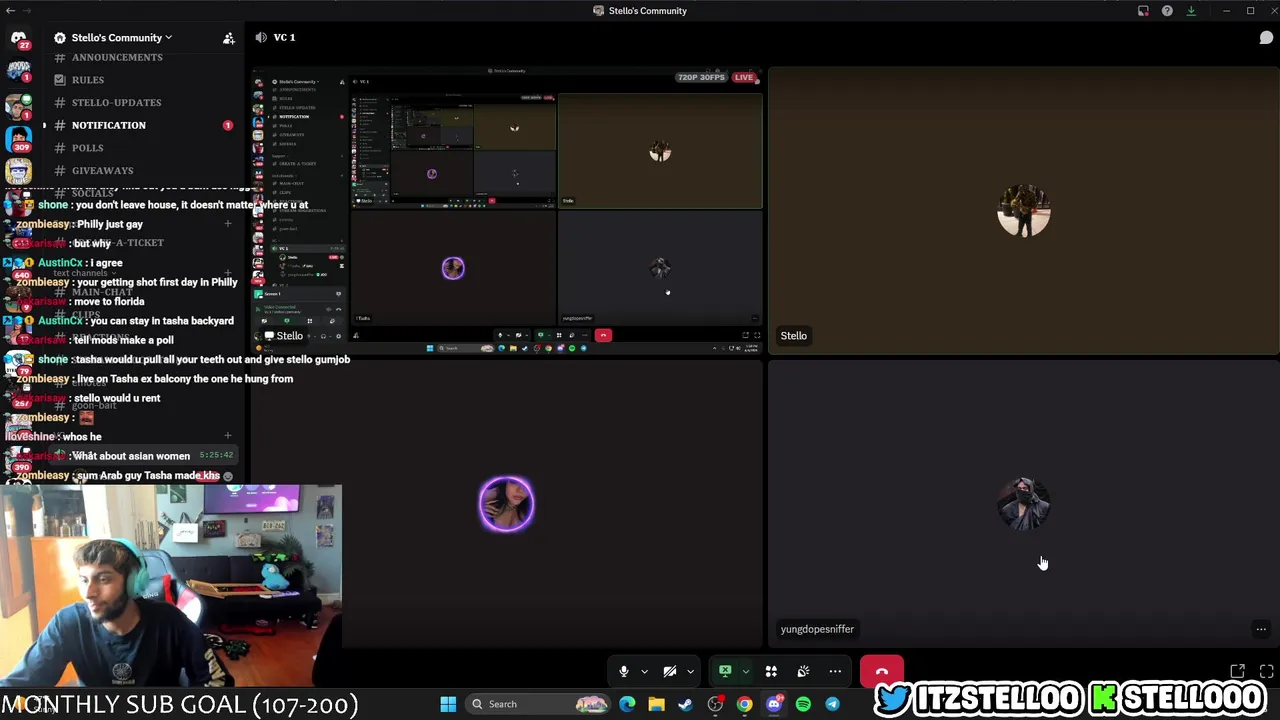
Task: Open the RULES channel
Action: [88, 80]
